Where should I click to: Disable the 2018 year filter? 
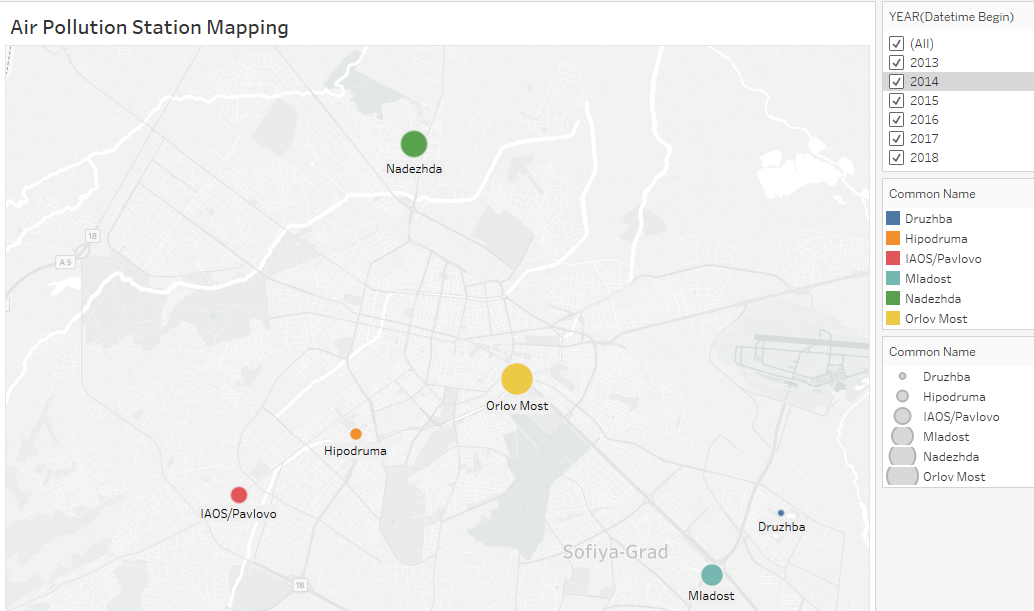point(897,158)
